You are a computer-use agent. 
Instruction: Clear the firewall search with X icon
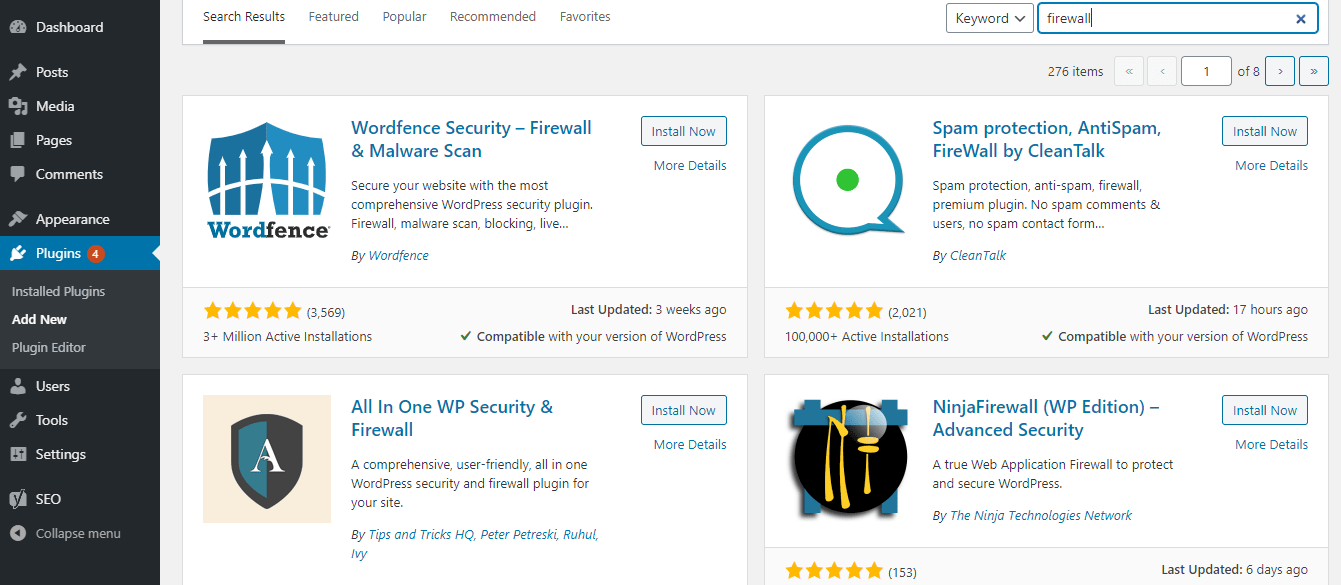coord(1301,18)
